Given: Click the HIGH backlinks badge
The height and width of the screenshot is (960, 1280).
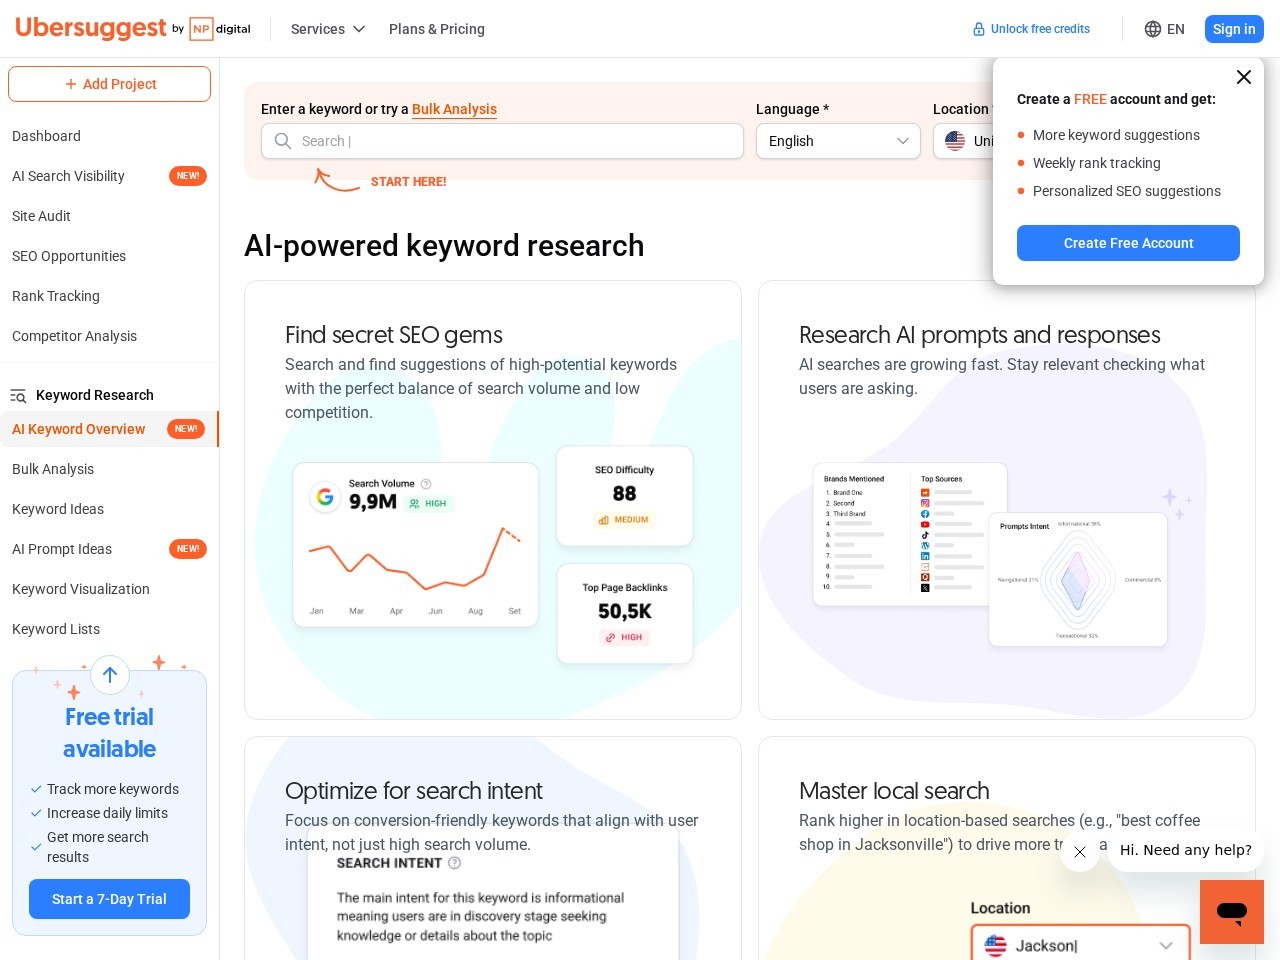Looking at the screenshot, I should 624,637.
